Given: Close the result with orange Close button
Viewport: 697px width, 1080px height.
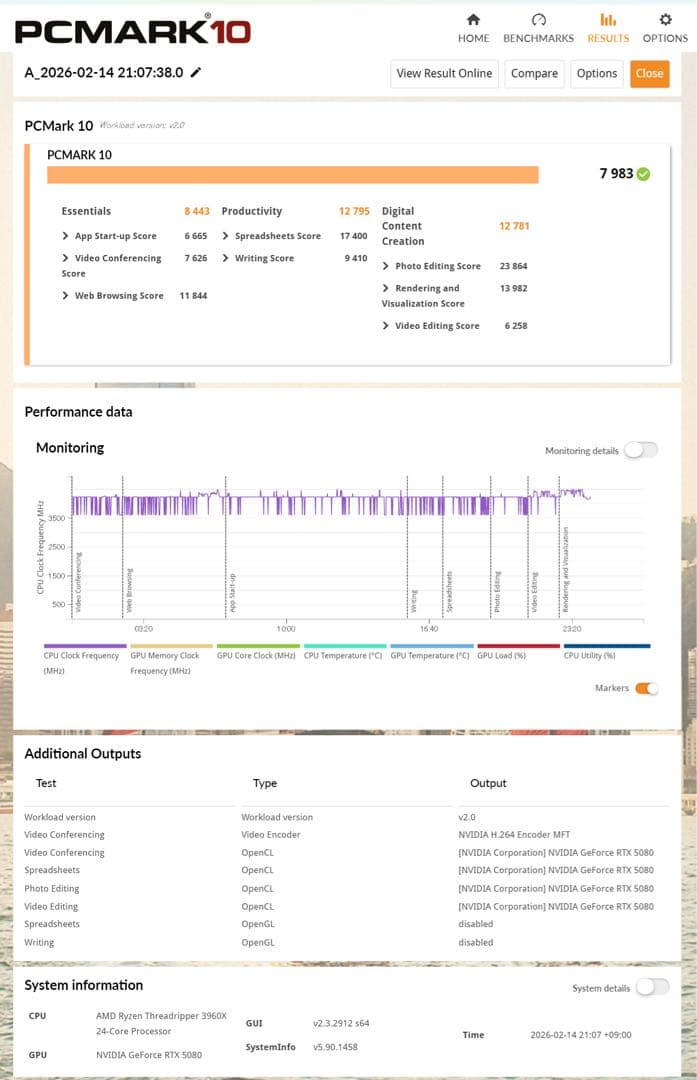Looking at the screenshot, I should [649, 74].
